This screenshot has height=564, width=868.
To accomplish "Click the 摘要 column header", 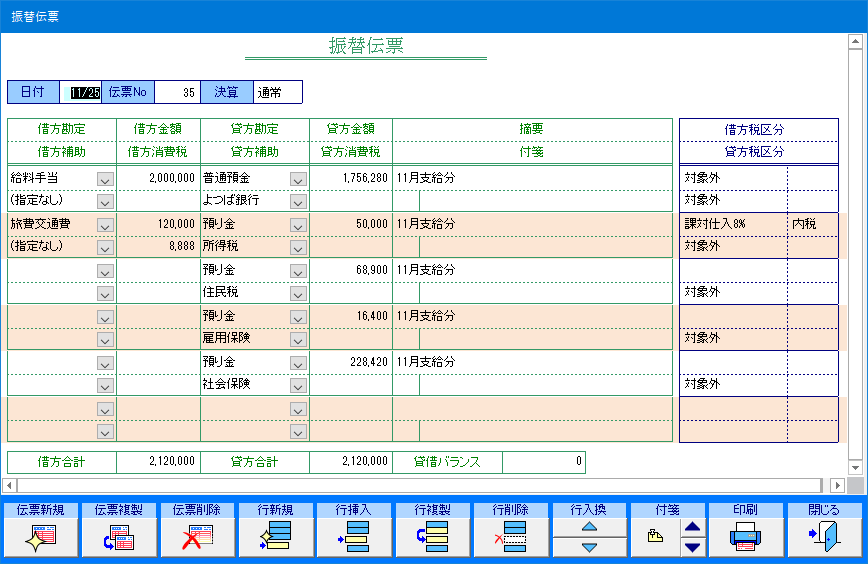I will pos(532,129).
